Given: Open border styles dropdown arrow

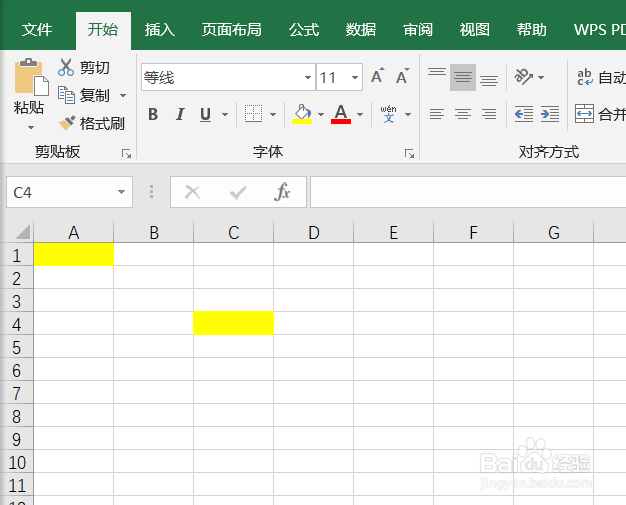Looking at the screenshot, I should (273, 115).
